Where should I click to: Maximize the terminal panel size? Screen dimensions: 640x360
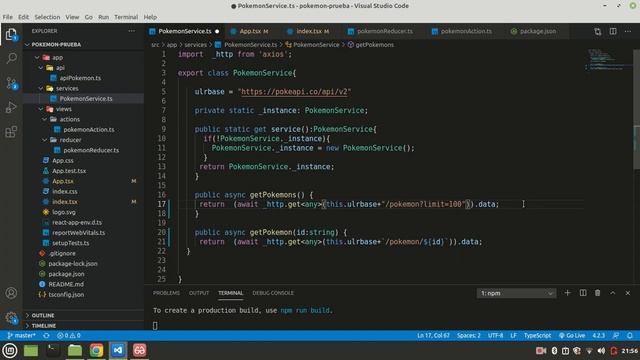[x=613, y=293]
